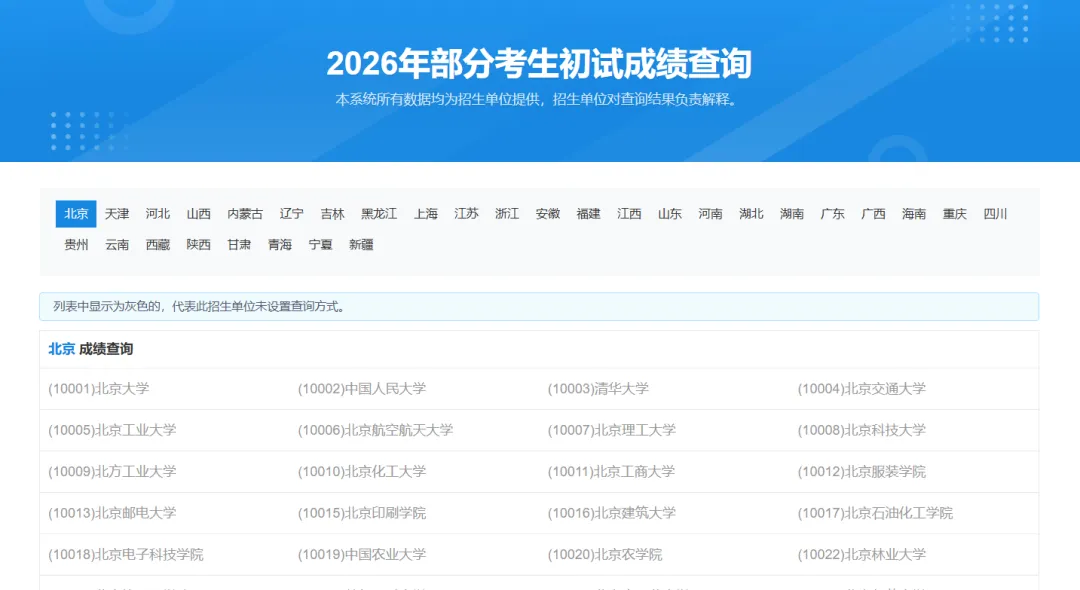Switch to 江西 province
The width and height of the screenshot is (1080, 590).
point(629,214)
